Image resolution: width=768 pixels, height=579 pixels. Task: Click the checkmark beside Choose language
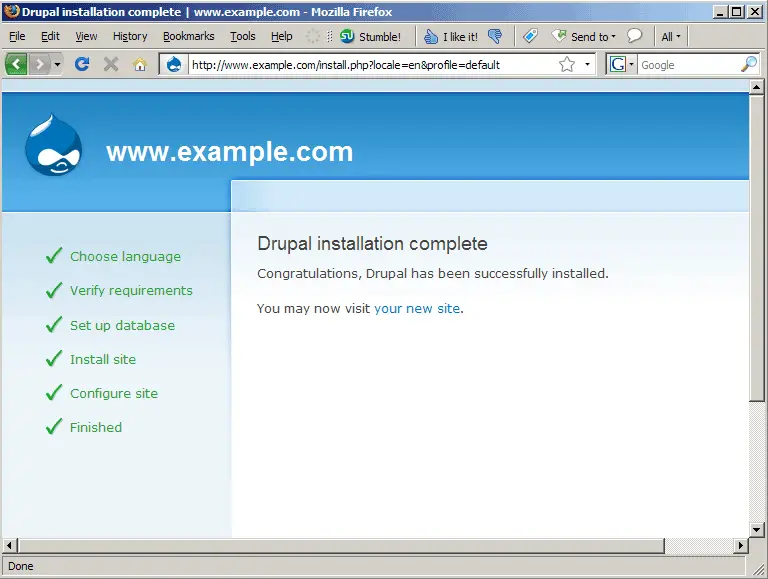pyautogui.click(x=54, y=255)
